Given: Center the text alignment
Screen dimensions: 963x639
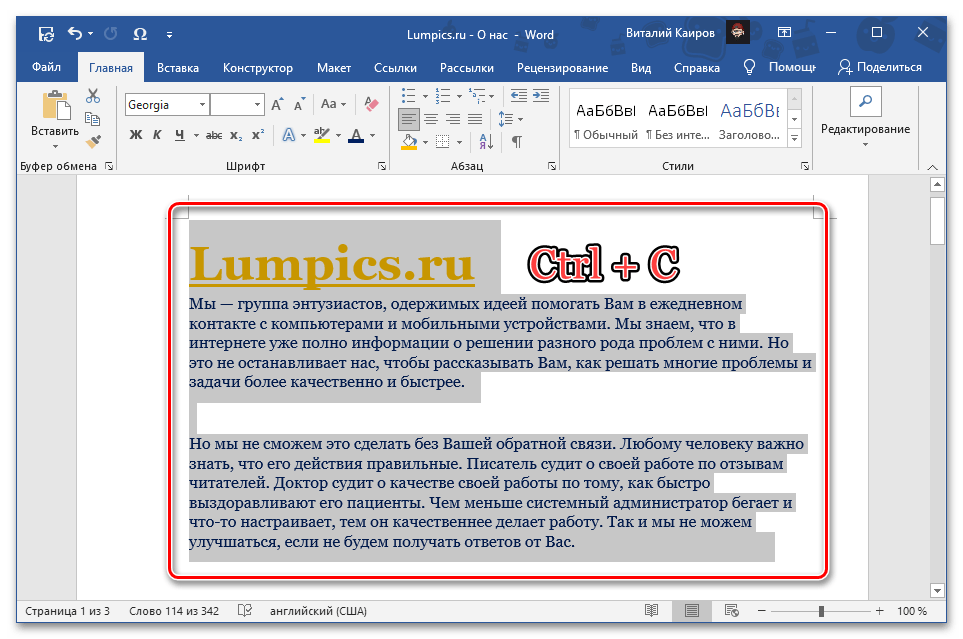Looking at the screenshot, I should coord(431,119).
